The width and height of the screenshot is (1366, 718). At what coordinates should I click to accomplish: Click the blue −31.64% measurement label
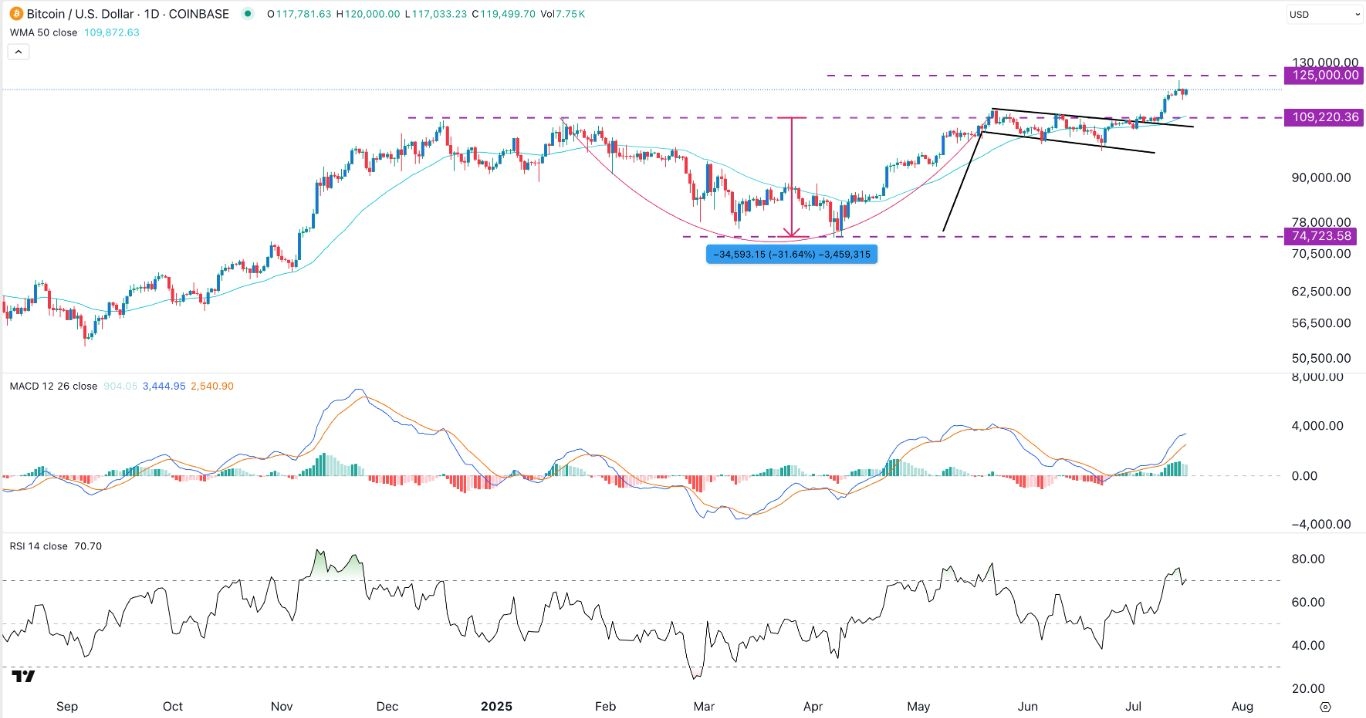791,255
